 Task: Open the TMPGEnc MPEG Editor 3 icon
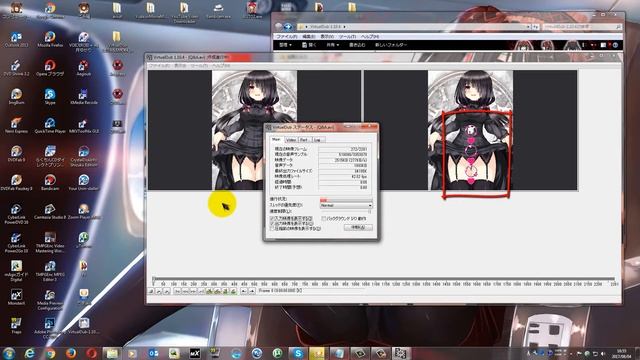[50, 271]
